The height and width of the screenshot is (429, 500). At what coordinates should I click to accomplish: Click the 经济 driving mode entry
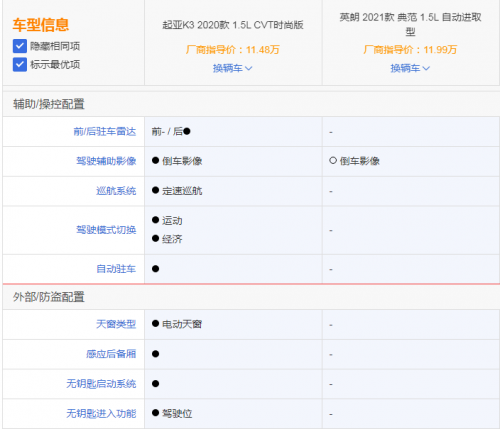[167, 239]
